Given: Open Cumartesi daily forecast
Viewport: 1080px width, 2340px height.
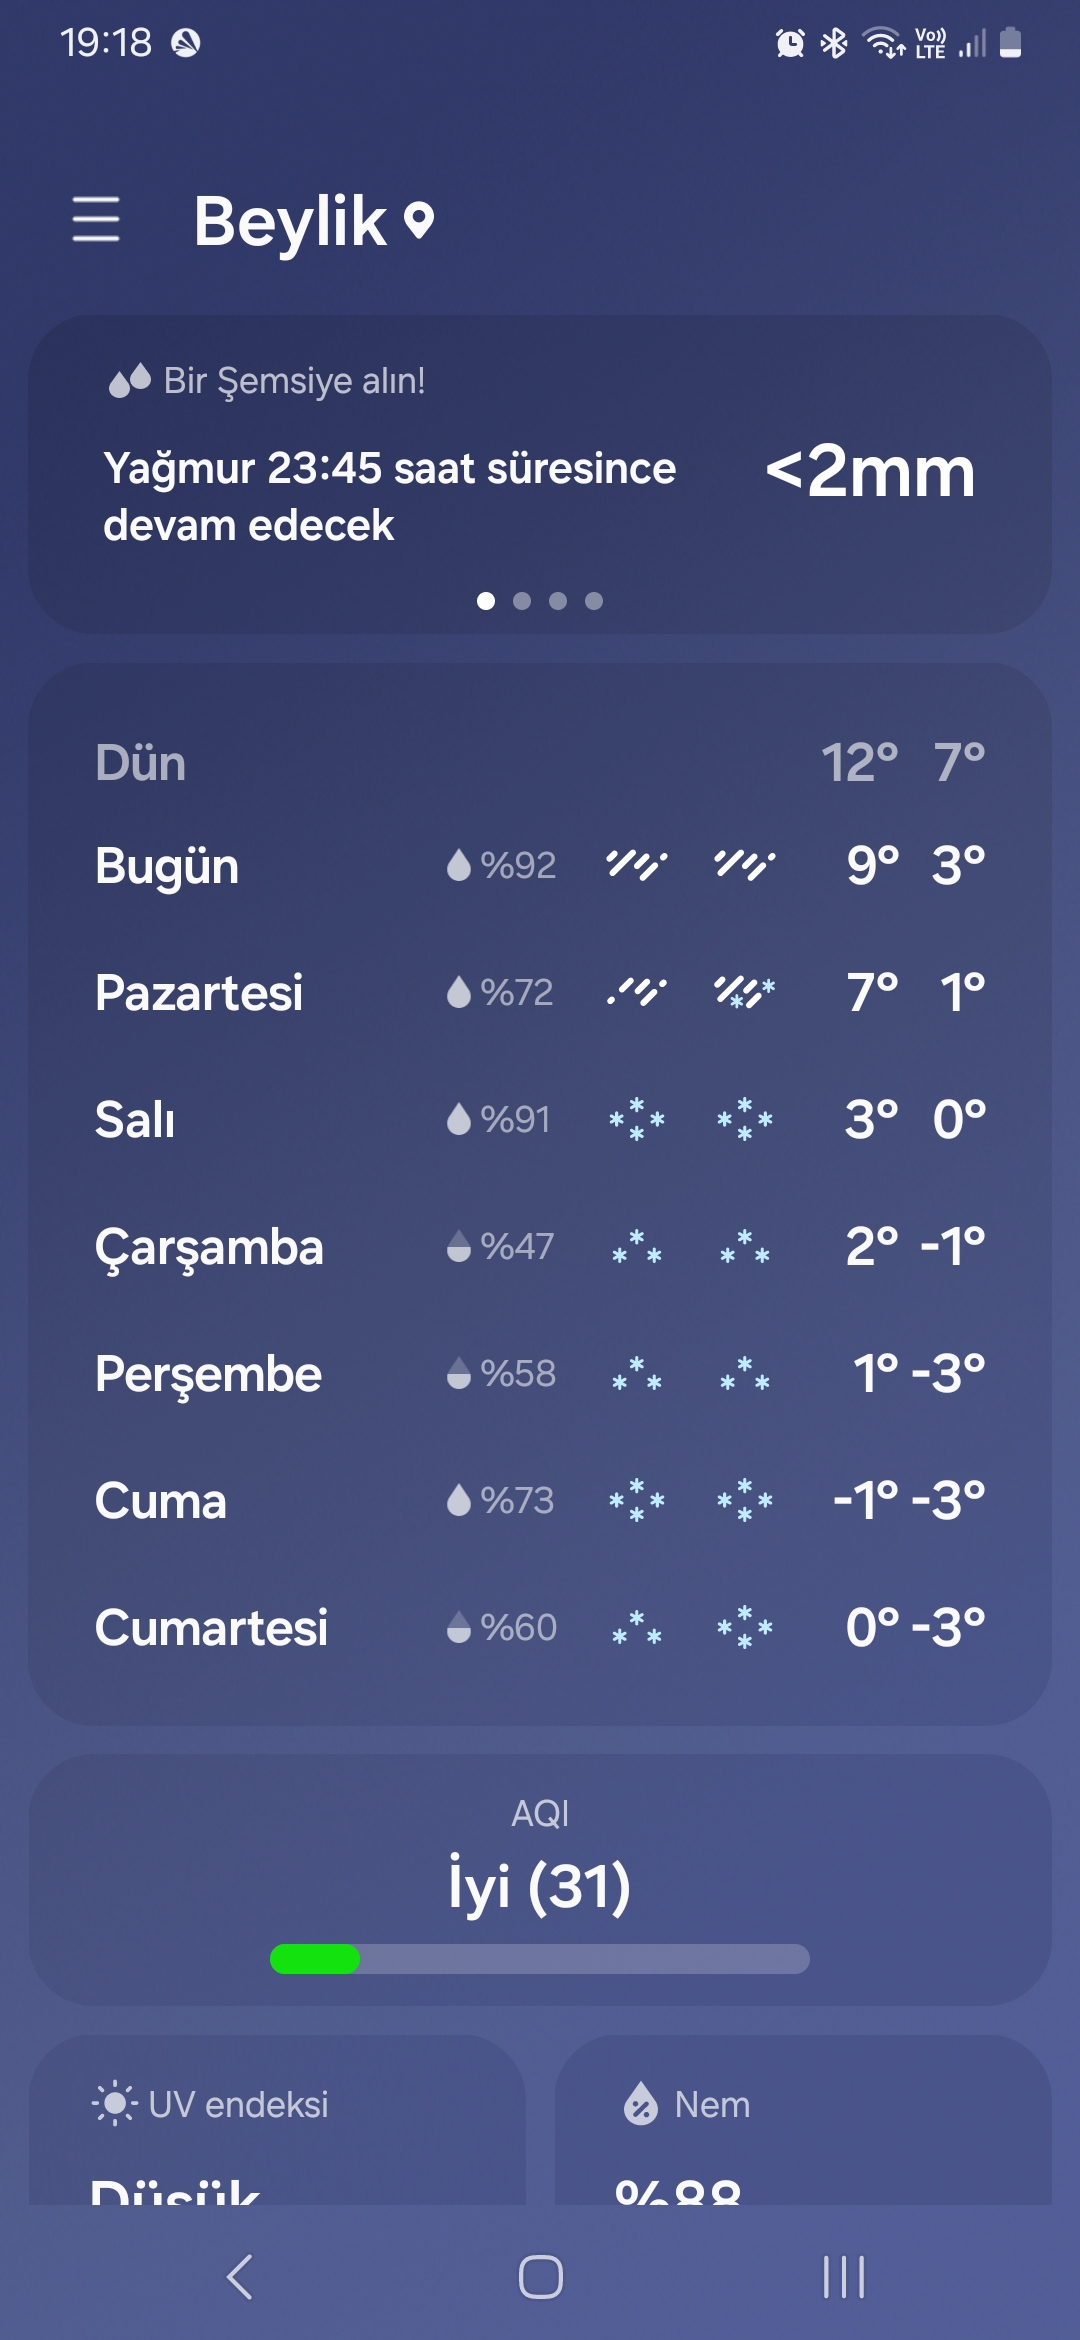Looking at the screenshot, I should tap(540, 1627).
